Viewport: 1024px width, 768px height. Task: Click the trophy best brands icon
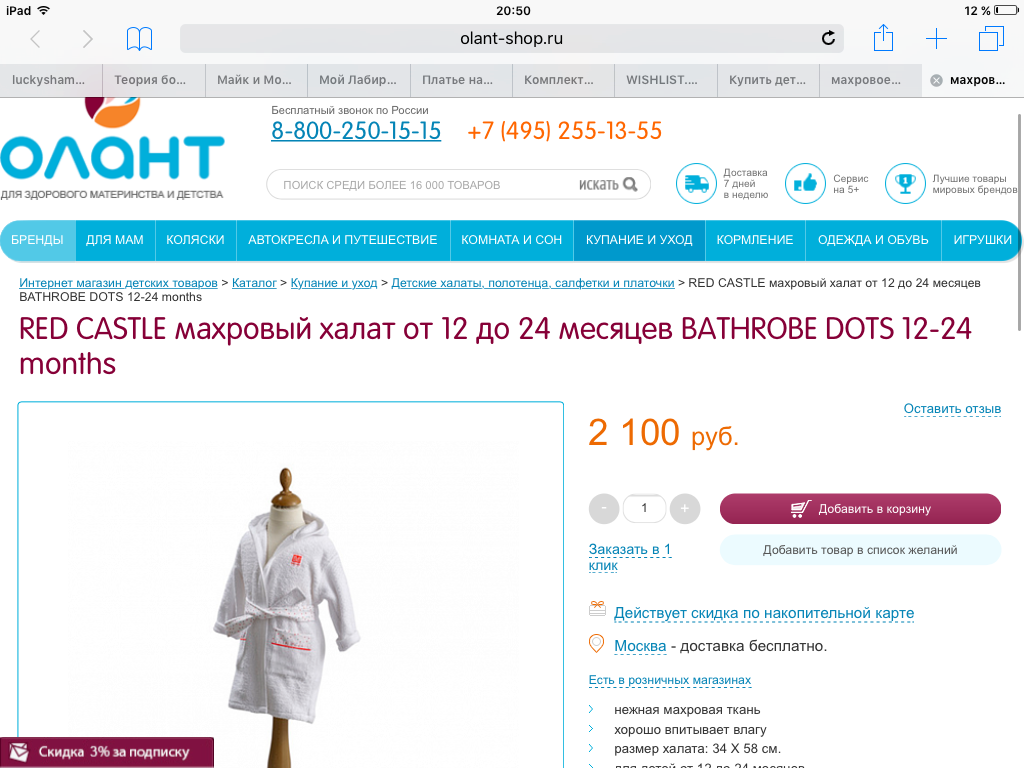tap(904, 184)
